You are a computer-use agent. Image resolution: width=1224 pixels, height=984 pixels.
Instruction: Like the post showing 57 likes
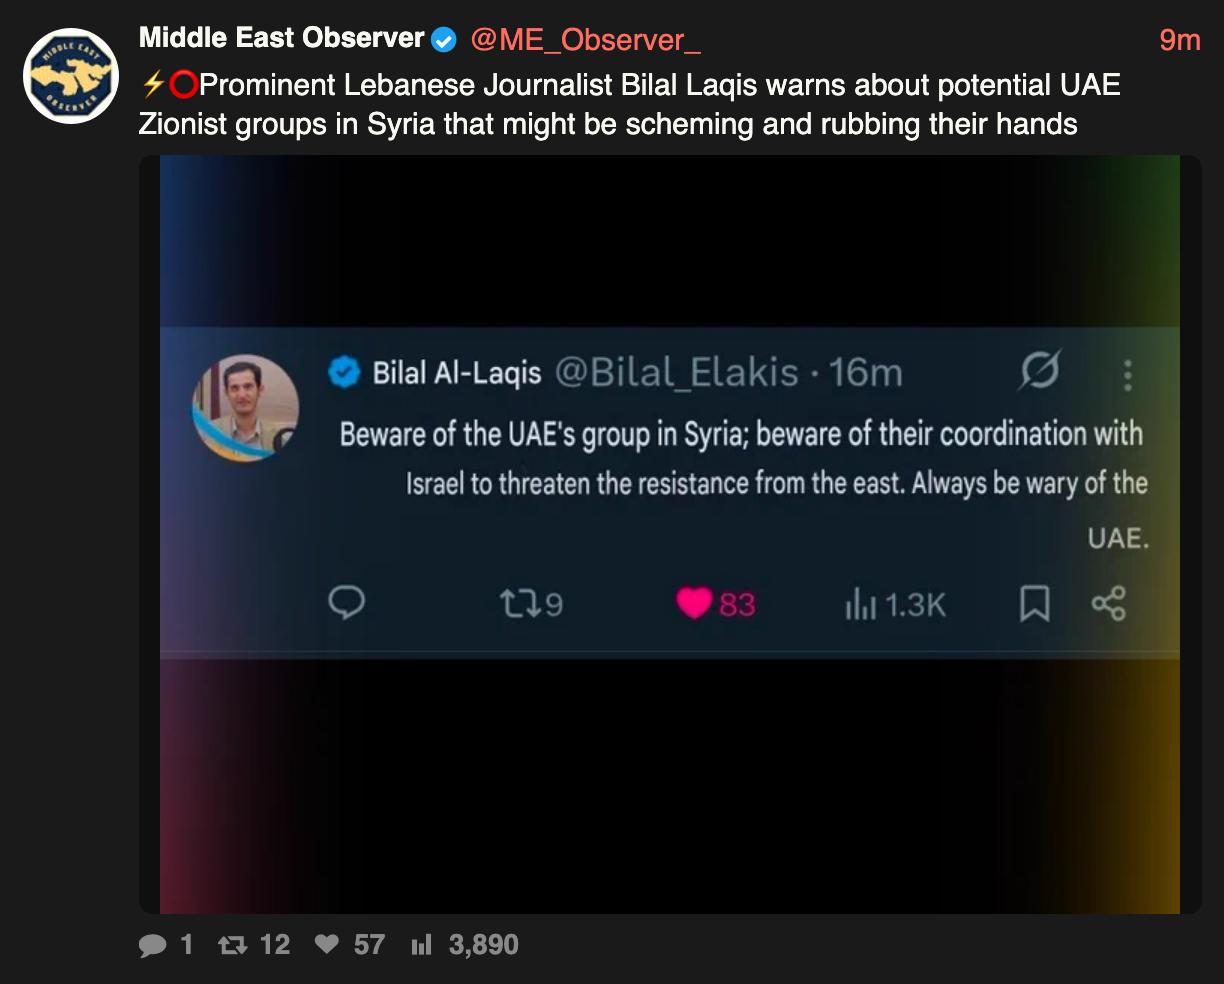pos(327,944)
